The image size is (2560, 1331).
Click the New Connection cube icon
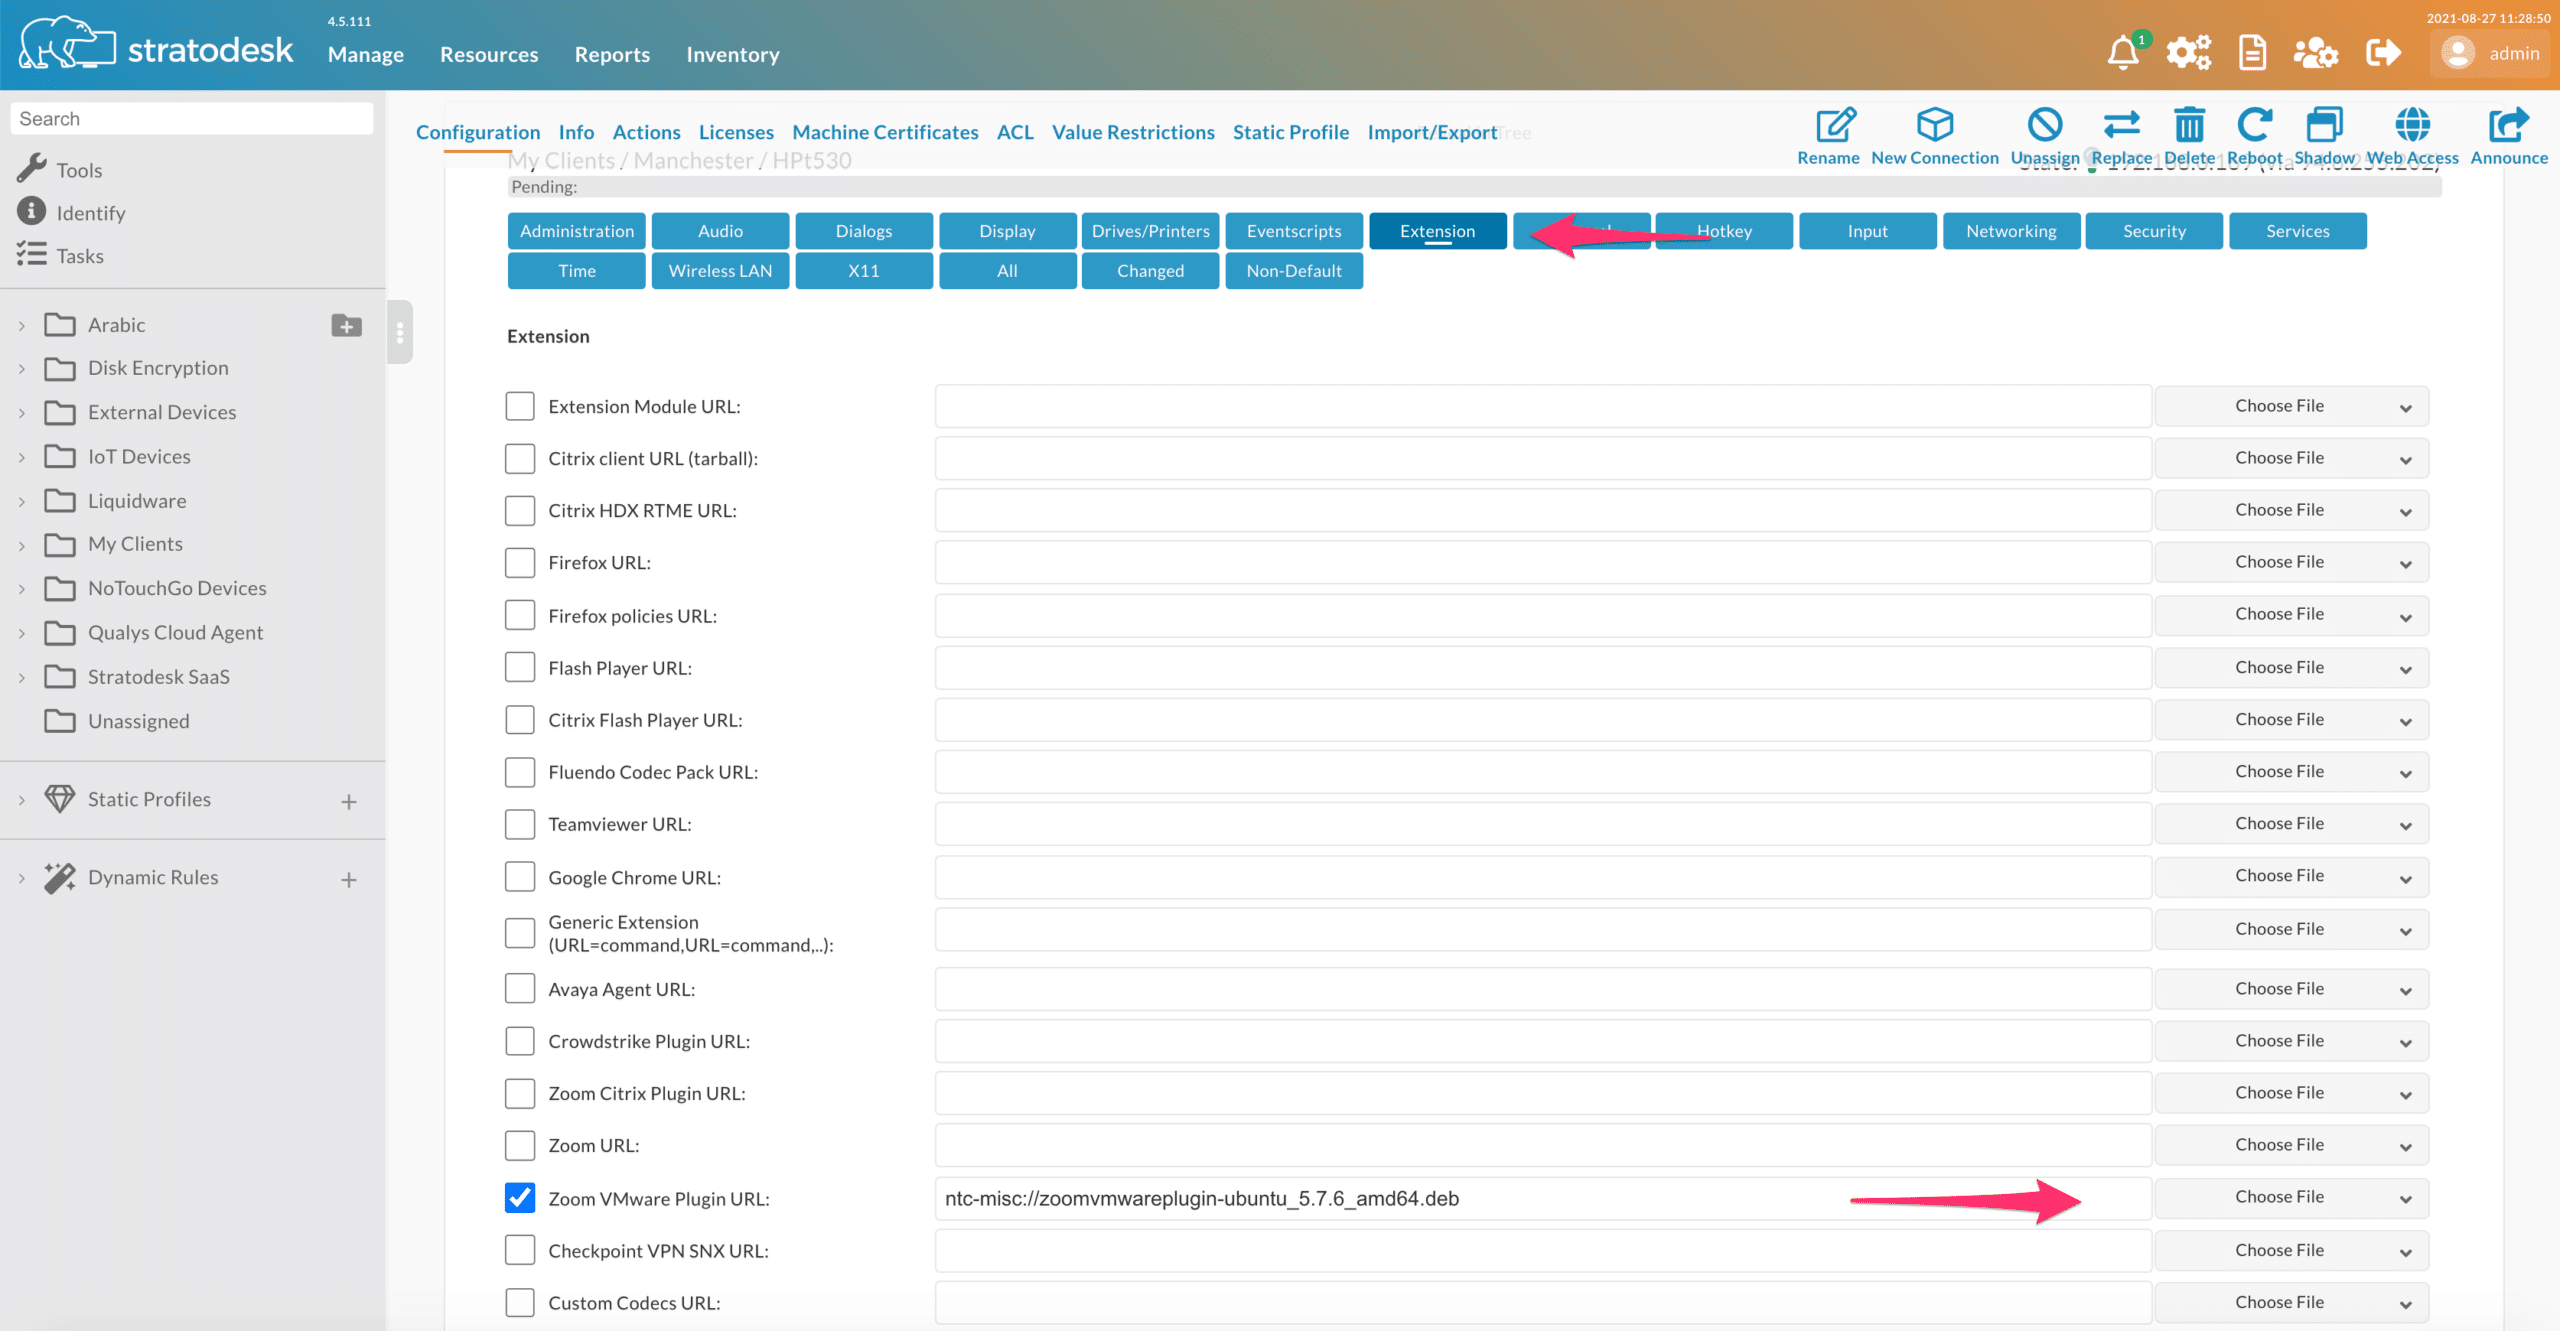tap(1934, 125)
